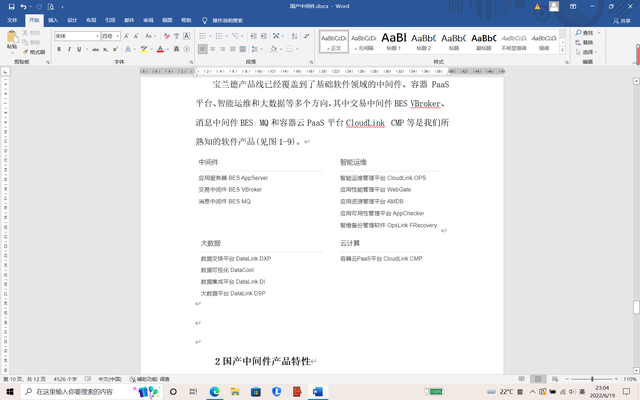Viewport: 640px width, 400px height.
Task: Click the numbered list button
Action: click(x=219, y=36)
